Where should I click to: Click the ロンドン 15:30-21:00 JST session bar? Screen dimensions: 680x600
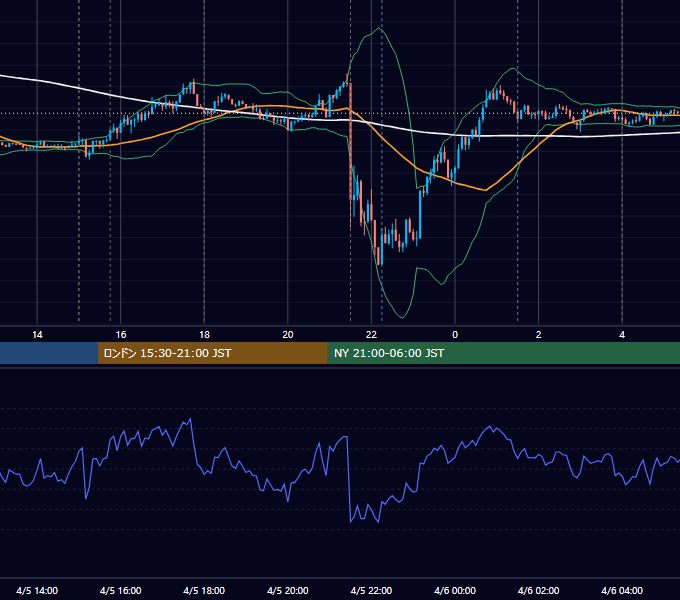click(212, 353)
